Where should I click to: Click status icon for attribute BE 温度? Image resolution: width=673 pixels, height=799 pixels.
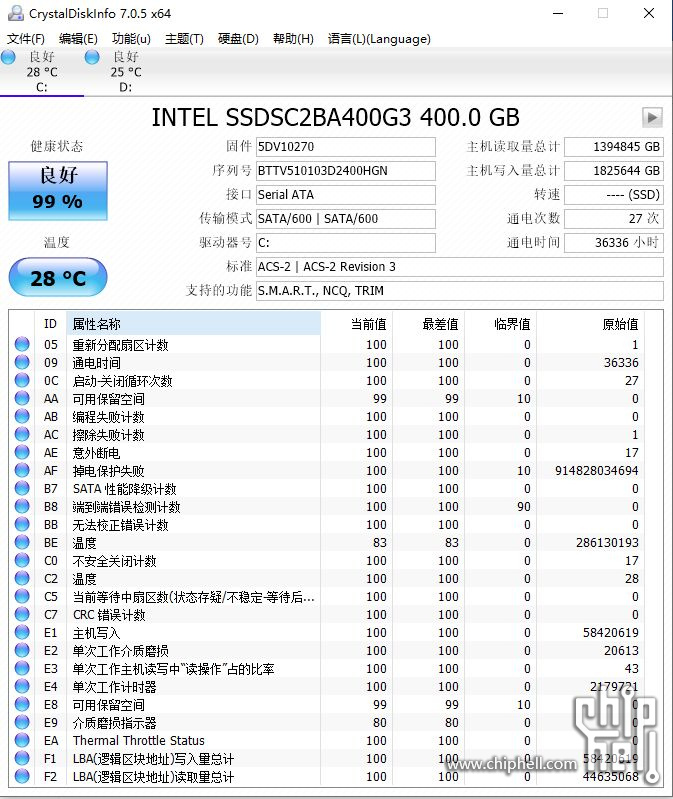pyautogui.click(x=22, y=543)
